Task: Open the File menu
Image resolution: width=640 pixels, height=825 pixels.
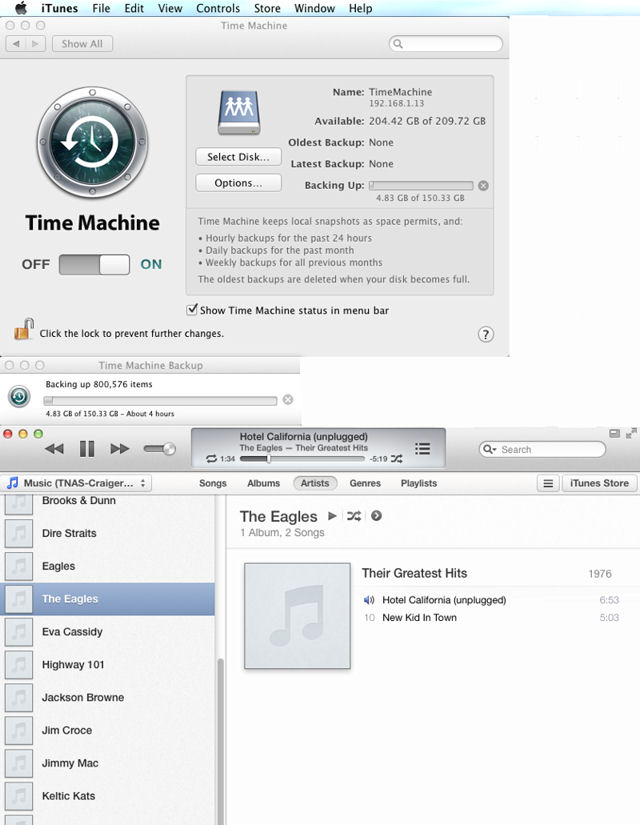Action: point(101,8)
